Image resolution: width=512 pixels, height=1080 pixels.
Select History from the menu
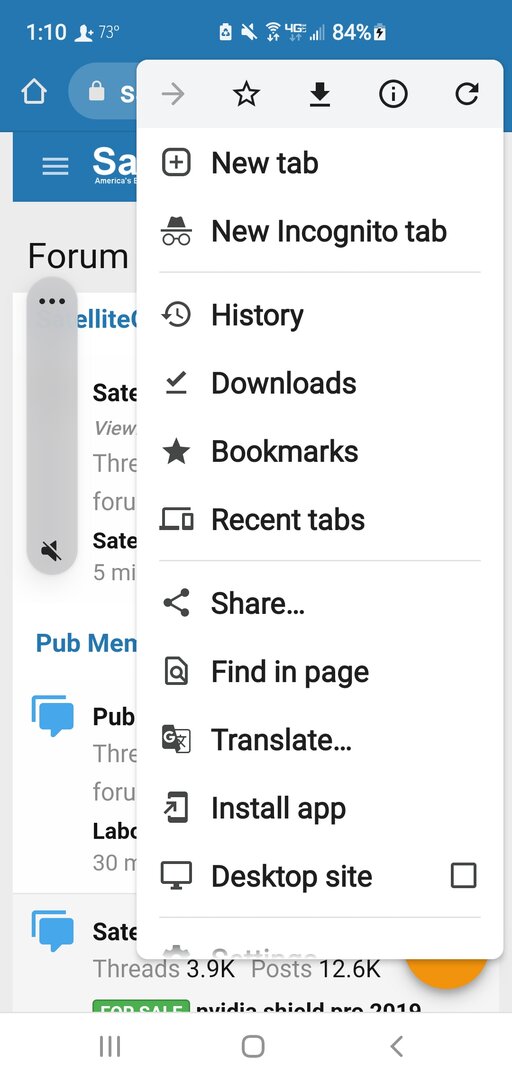coord(320,315)
